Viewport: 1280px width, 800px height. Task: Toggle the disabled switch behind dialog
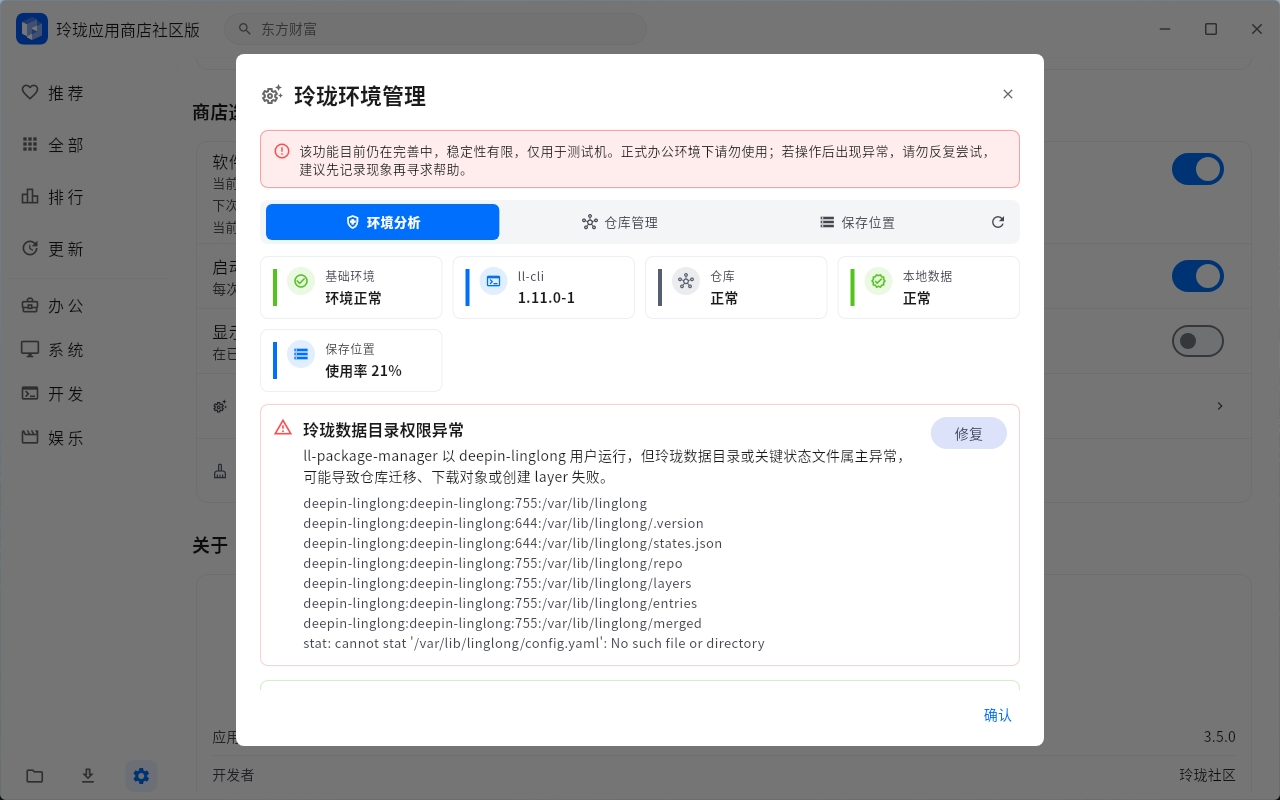point(1198,341)
